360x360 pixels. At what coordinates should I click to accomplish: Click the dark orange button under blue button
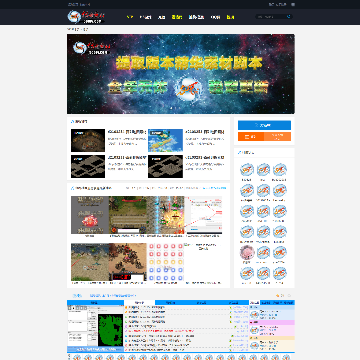point(251,137)
